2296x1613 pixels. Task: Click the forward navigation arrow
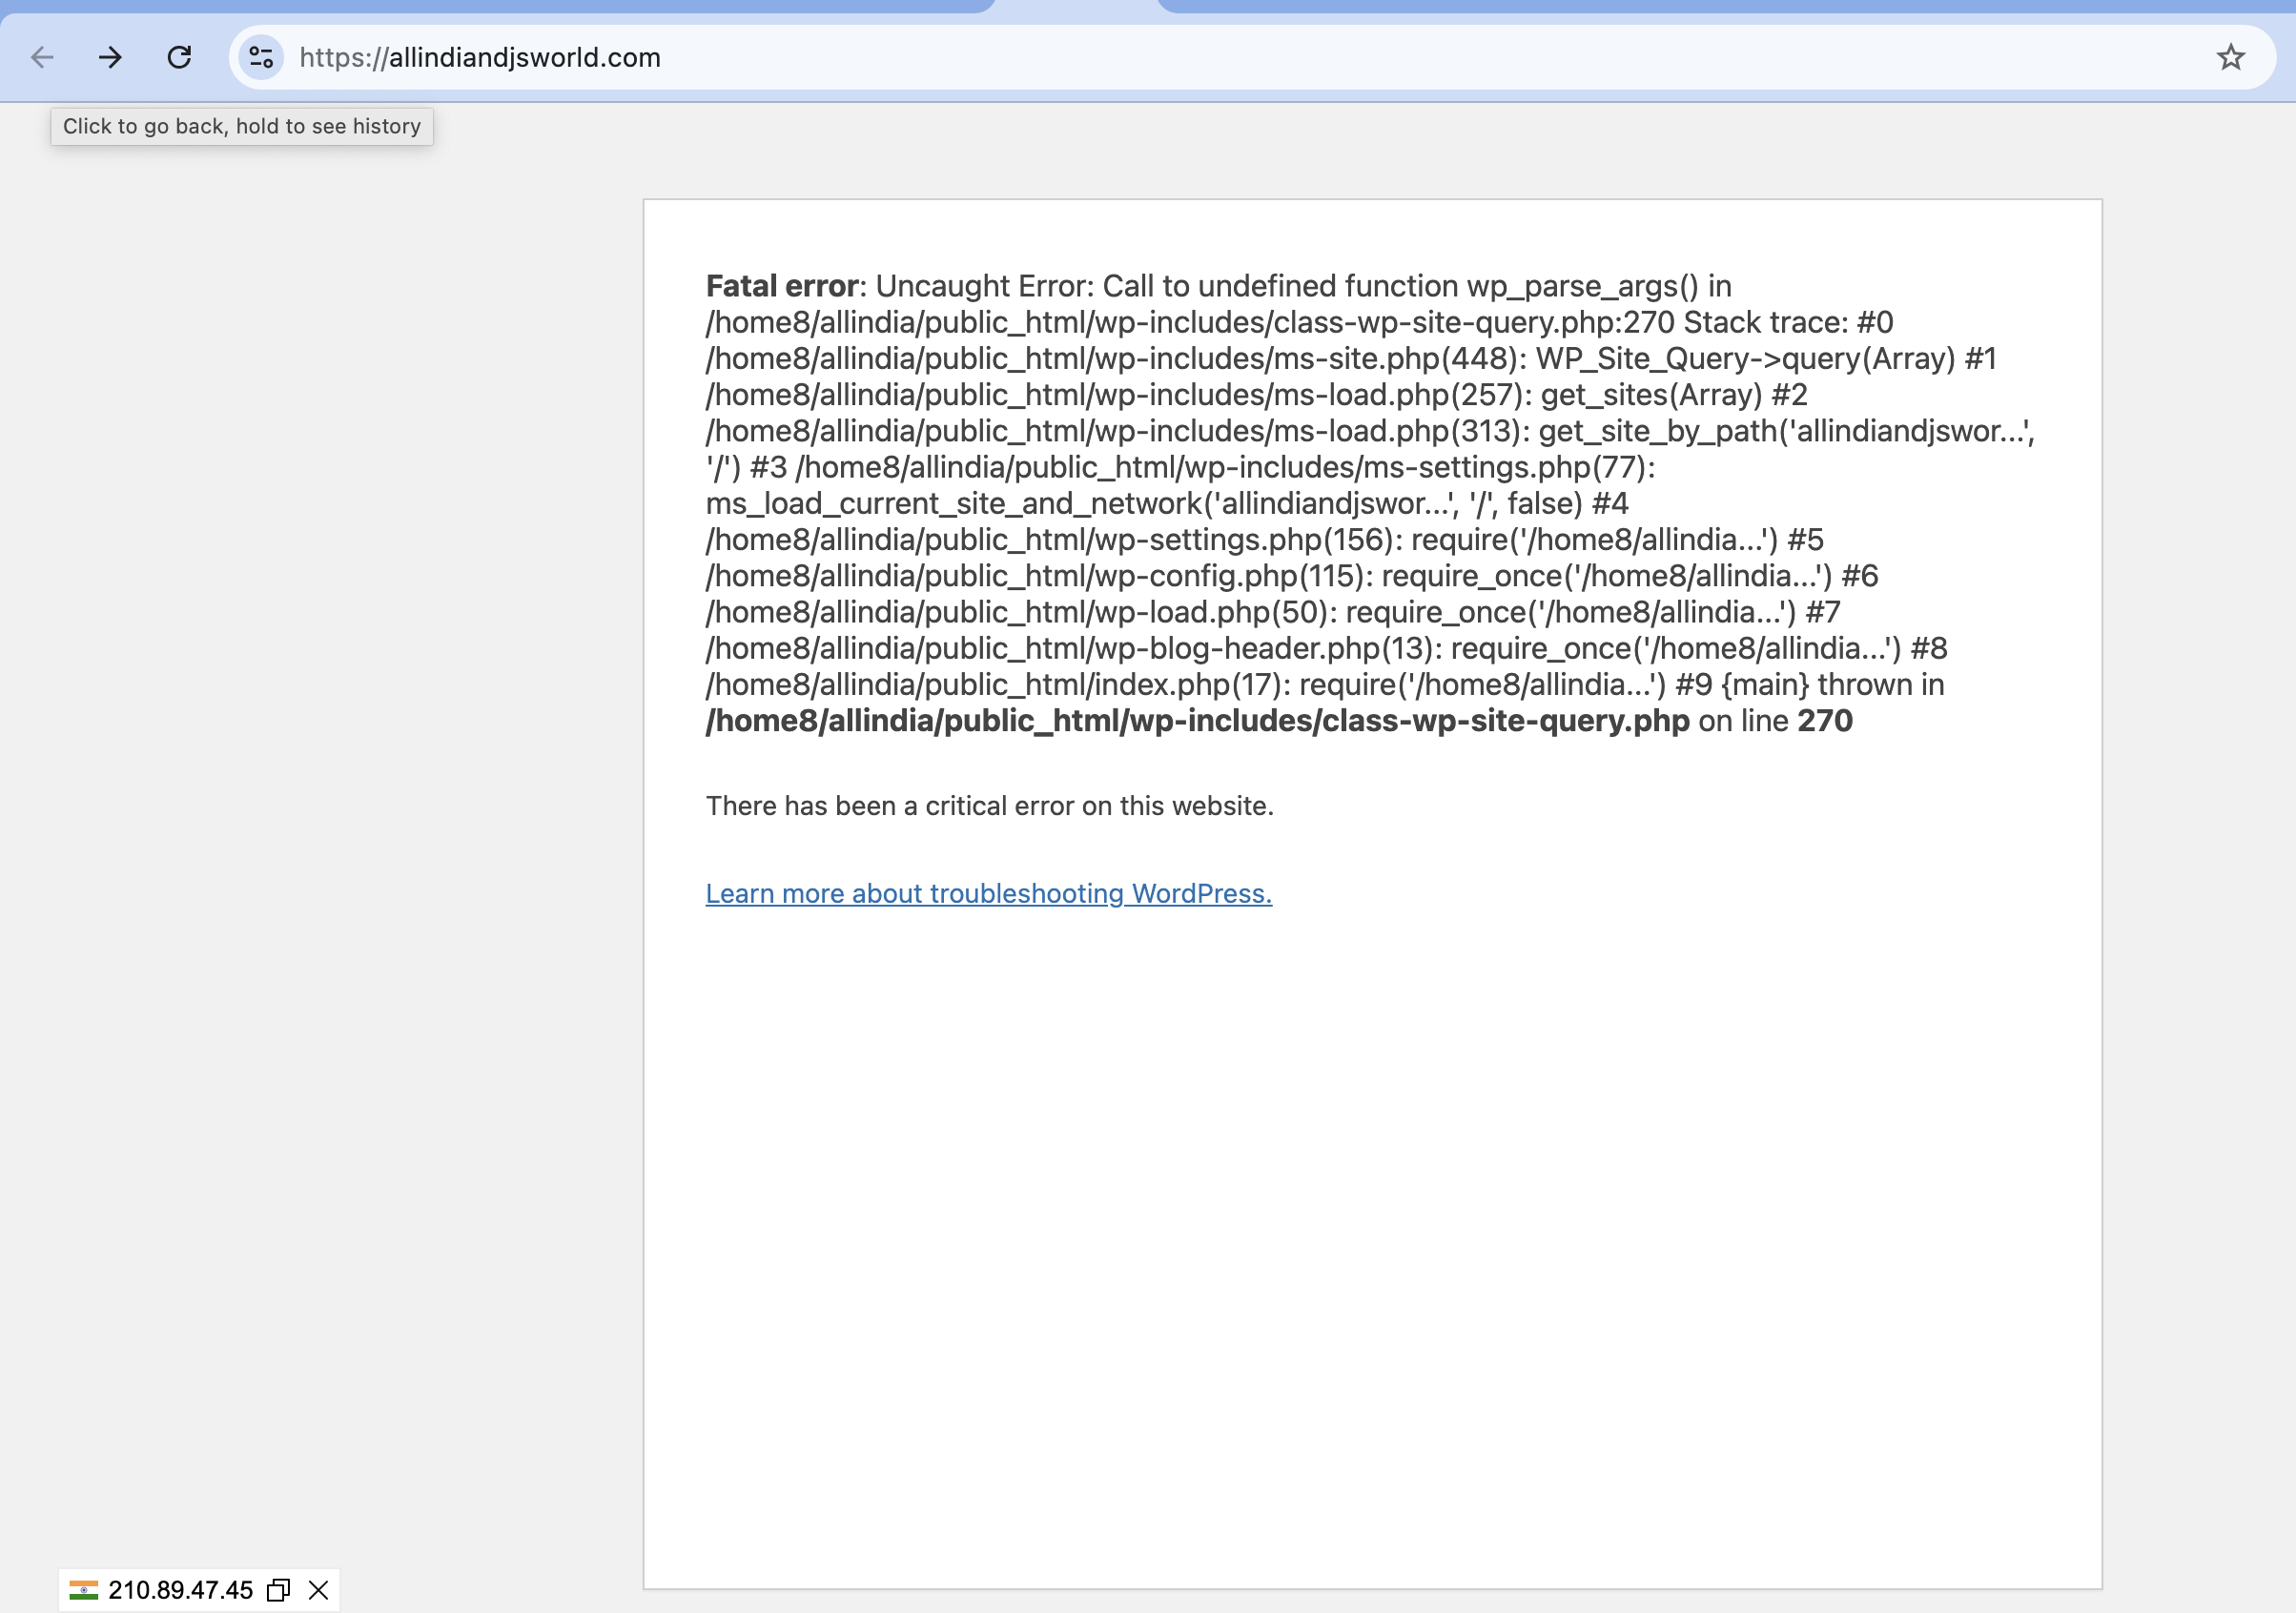(x=110, y=58)
